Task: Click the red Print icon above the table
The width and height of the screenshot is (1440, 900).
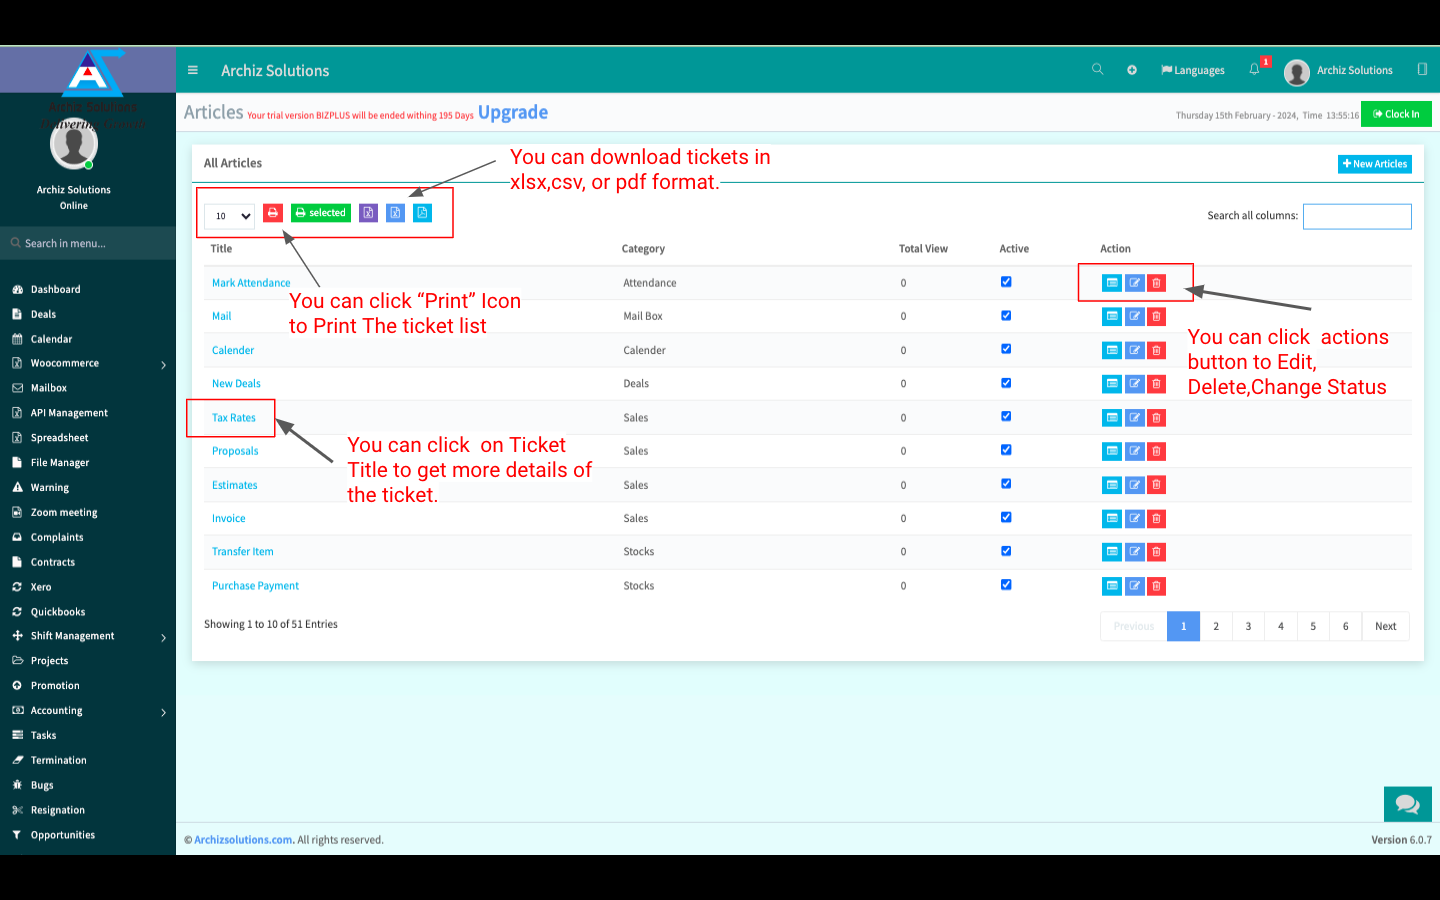Action: coord(273,213)
